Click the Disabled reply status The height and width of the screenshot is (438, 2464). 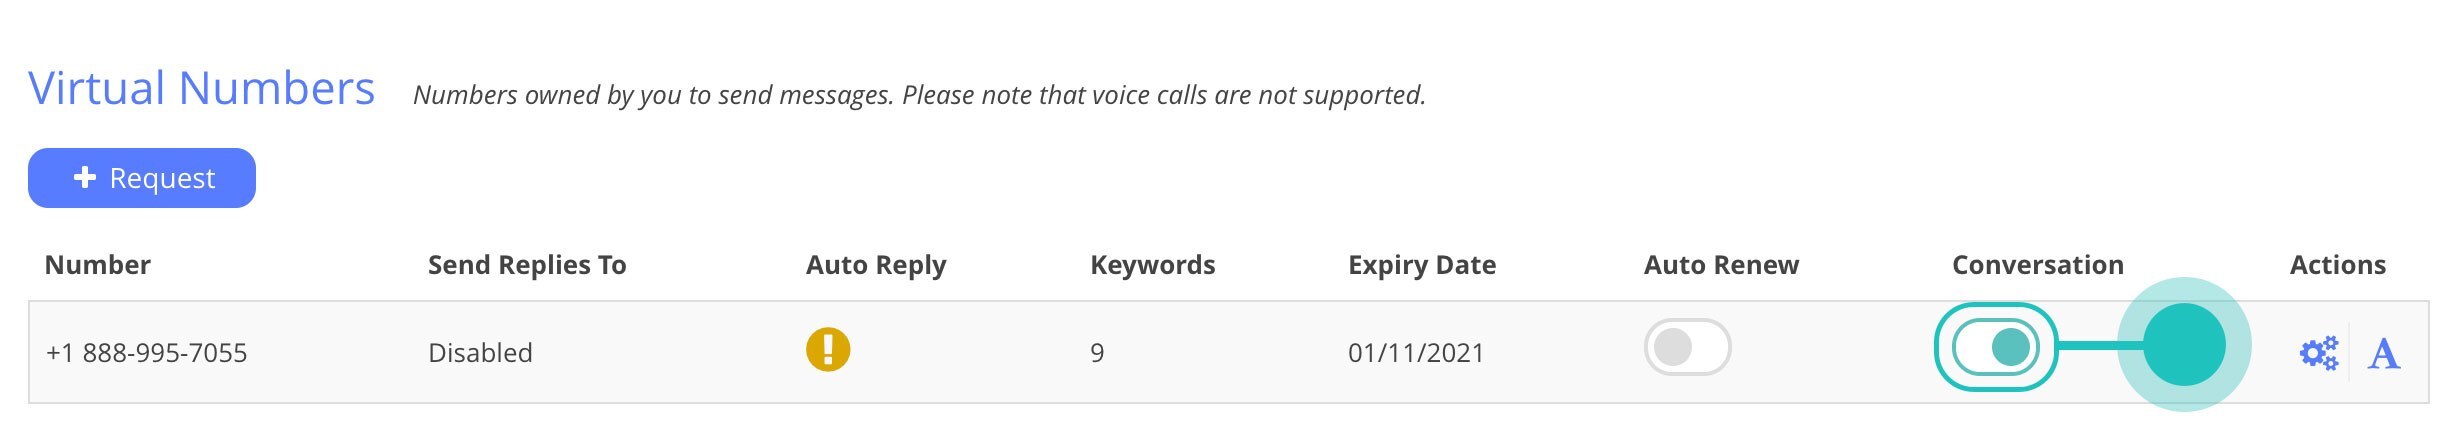pos(480,353)
